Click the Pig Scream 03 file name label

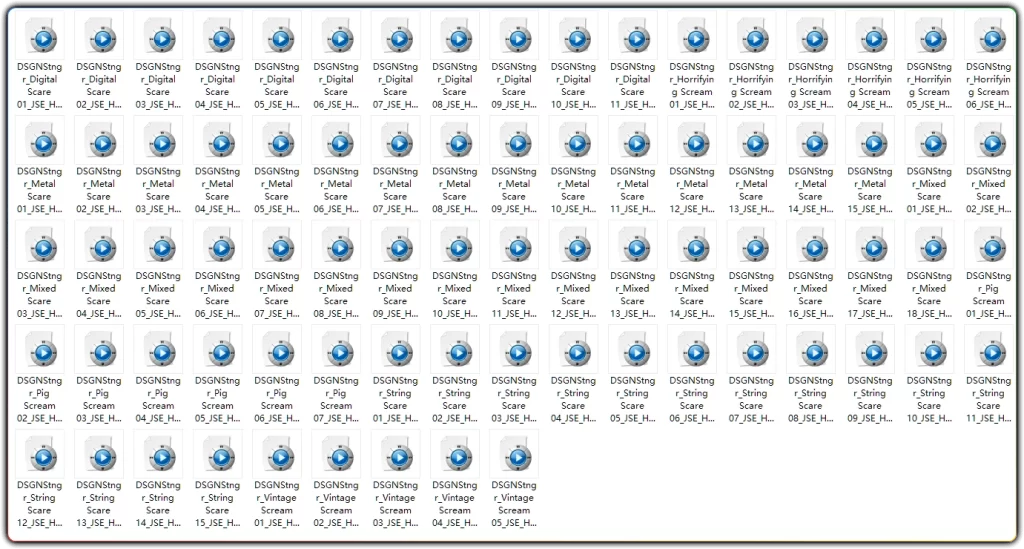point(99,399)
